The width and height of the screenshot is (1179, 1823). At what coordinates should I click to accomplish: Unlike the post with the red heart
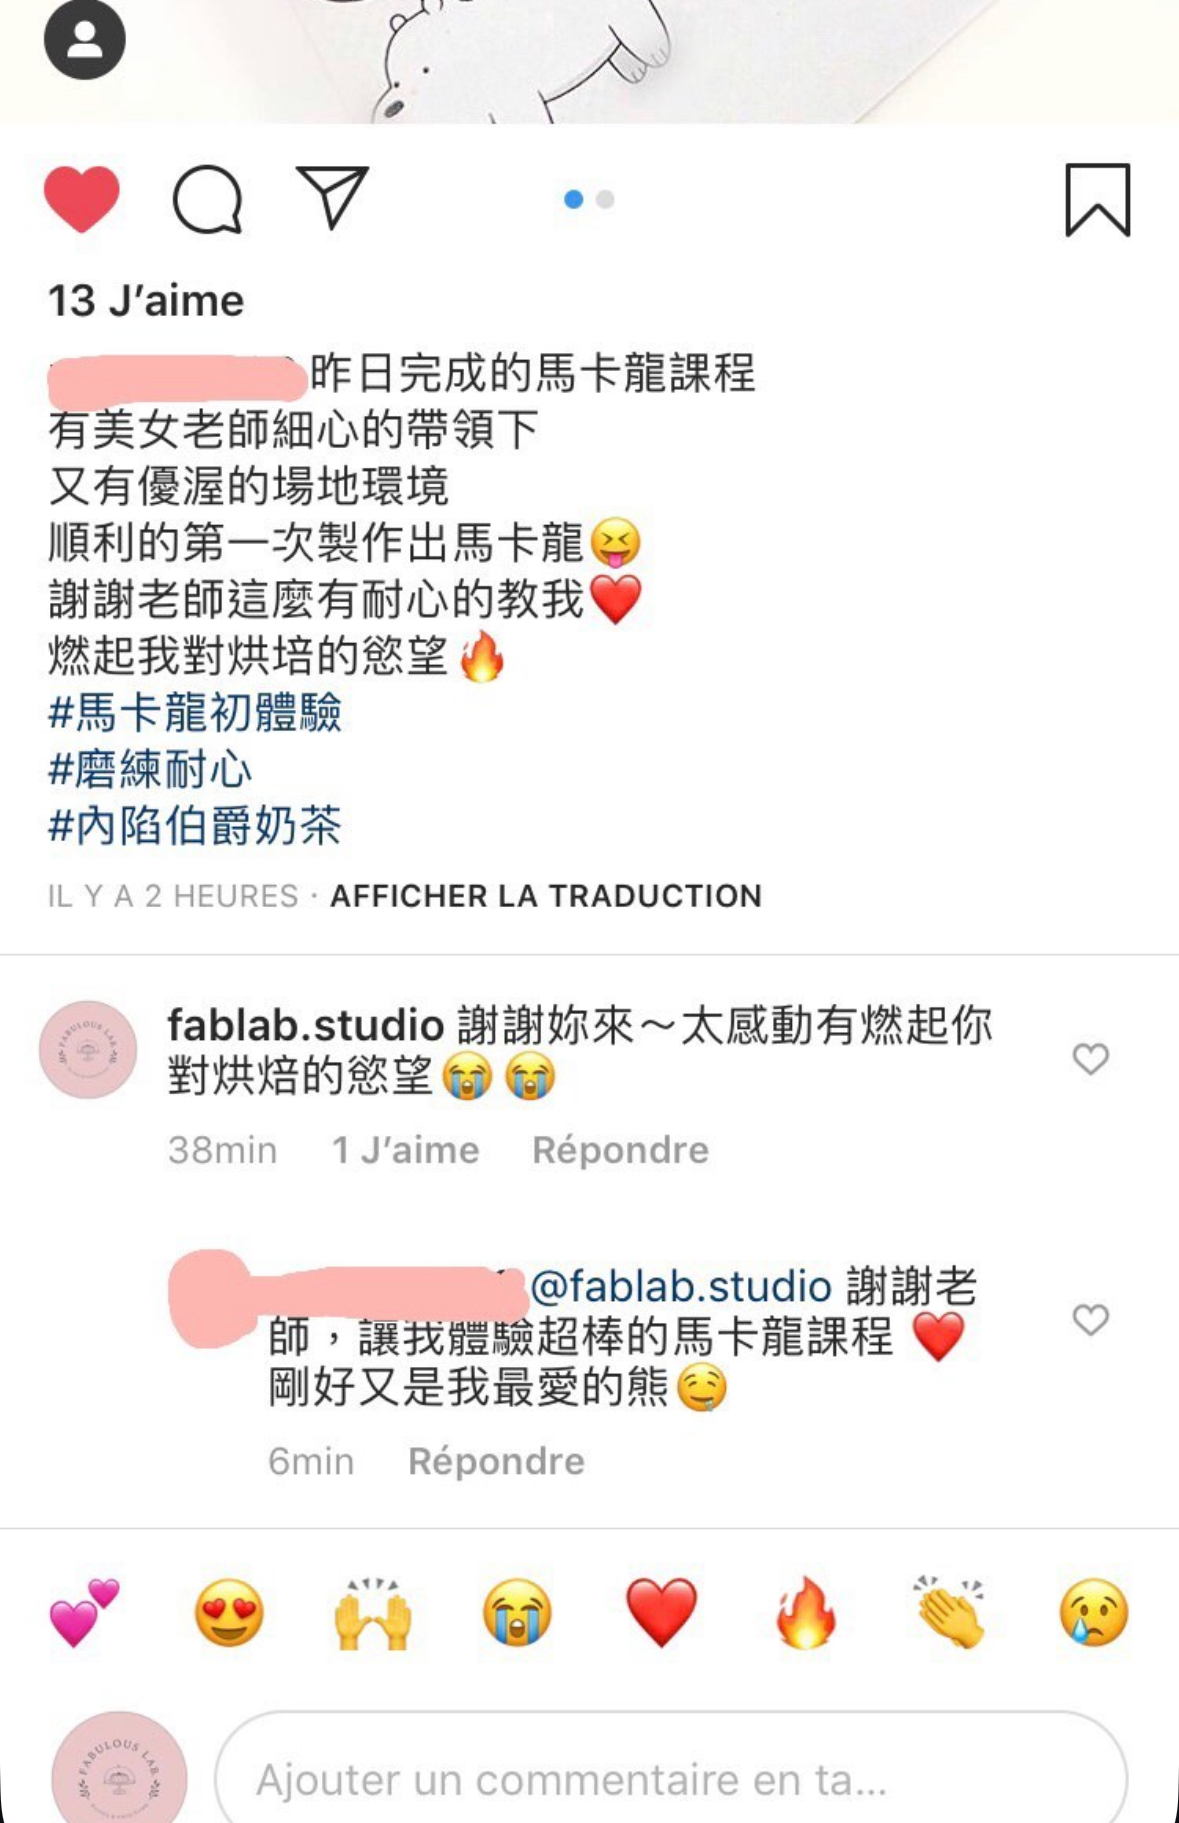82,199
